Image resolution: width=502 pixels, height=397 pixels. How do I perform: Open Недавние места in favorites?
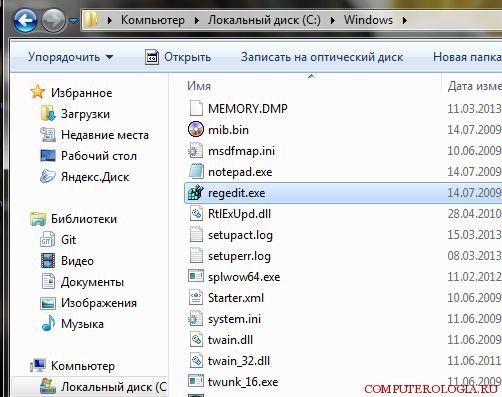pos(105,135)
